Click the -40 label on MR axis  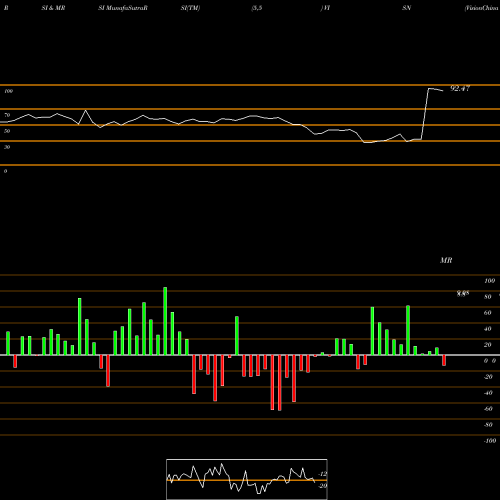488,393
